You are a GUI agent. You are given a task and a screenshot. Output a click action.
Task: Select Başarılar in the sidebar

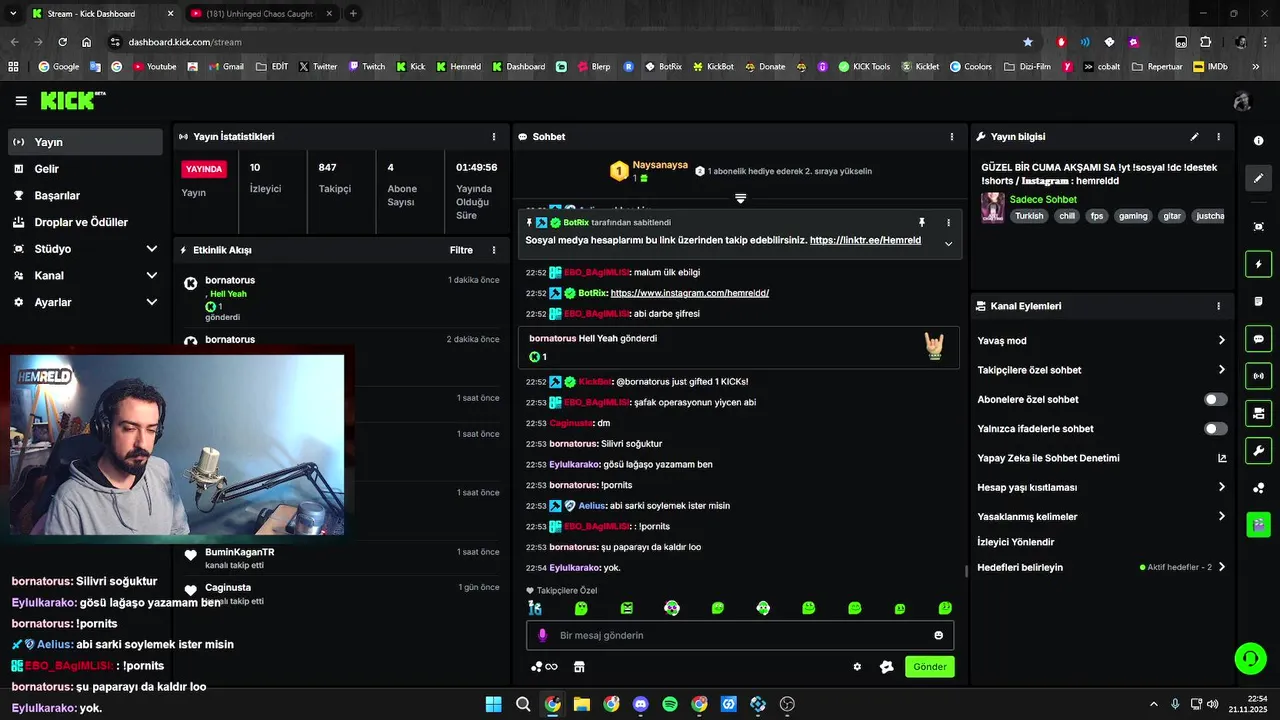pos(86,196)
